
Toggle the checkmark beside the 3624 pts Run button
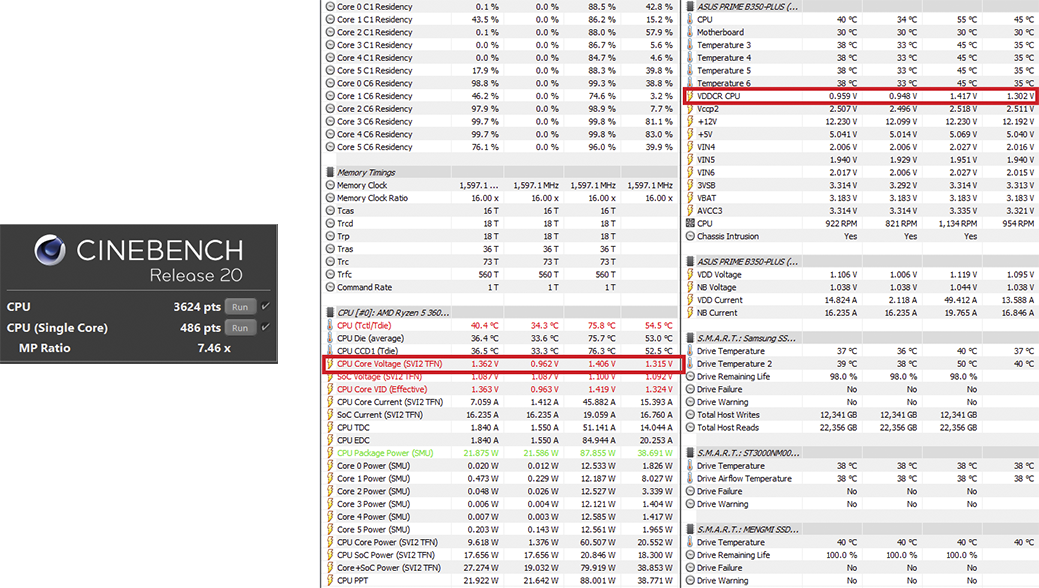(266, 306)
